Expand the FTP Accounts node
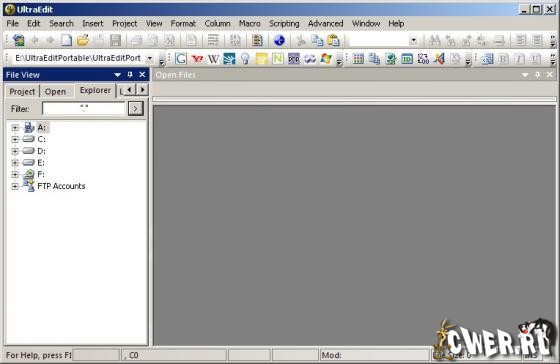 click(x=15, y=186)
